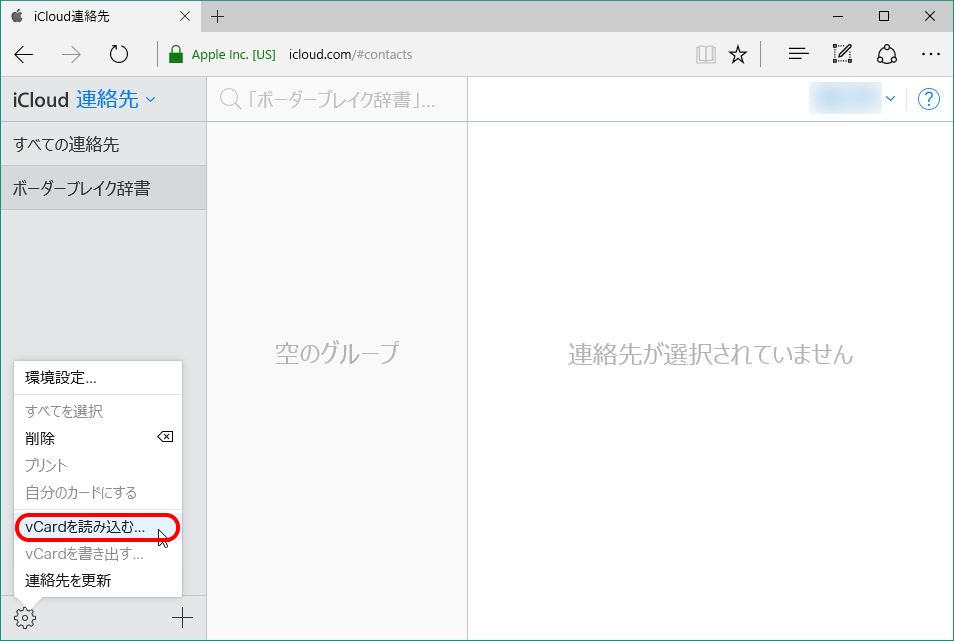
Task: Click the iCloud help question mark icon
Action: pos(928,99)
